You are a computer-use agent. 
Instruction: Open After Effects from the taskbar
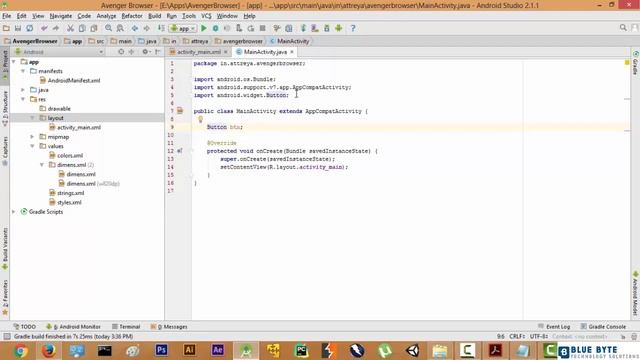click(218, 350)
